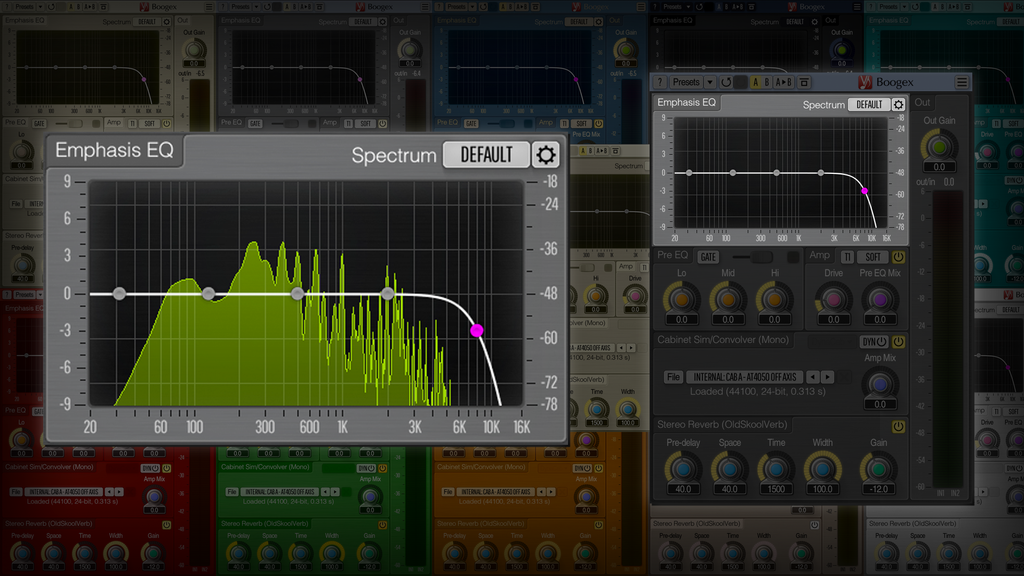Screen dimensions: 1024x576
Task: Open the INTERNAL: CAB A impulse selector
Action: pyautogui.click(x=745, y=377)
